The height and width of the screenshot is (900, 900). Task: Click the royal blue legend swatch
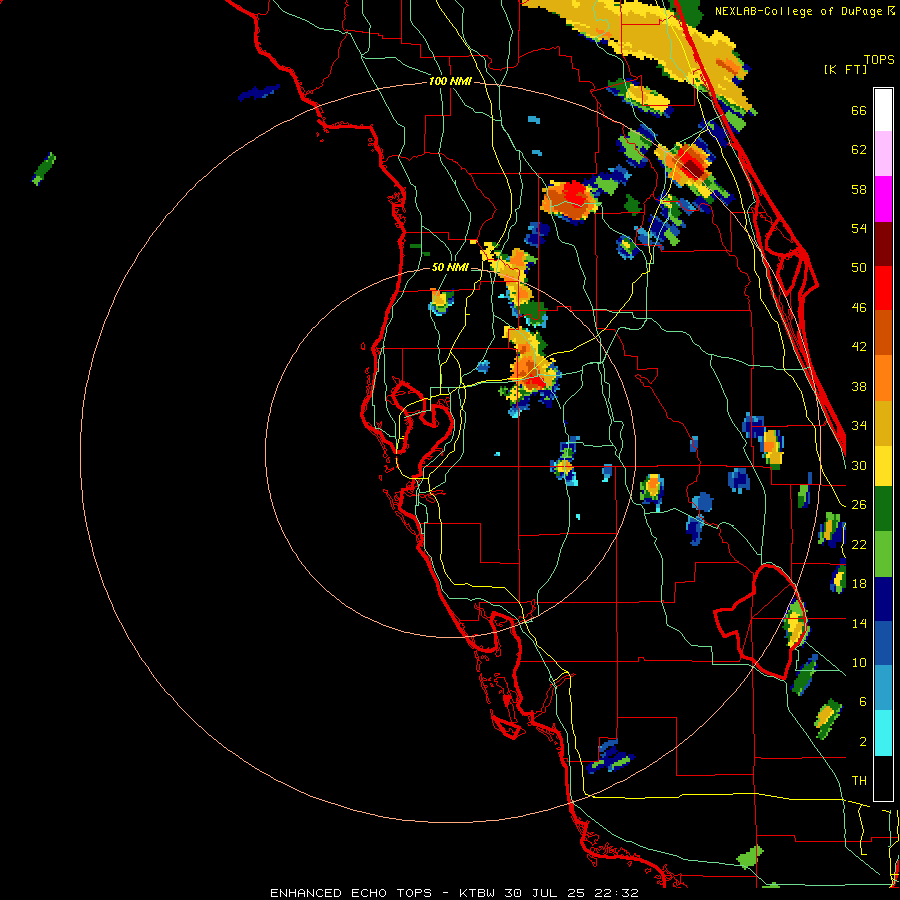(883, 644)
